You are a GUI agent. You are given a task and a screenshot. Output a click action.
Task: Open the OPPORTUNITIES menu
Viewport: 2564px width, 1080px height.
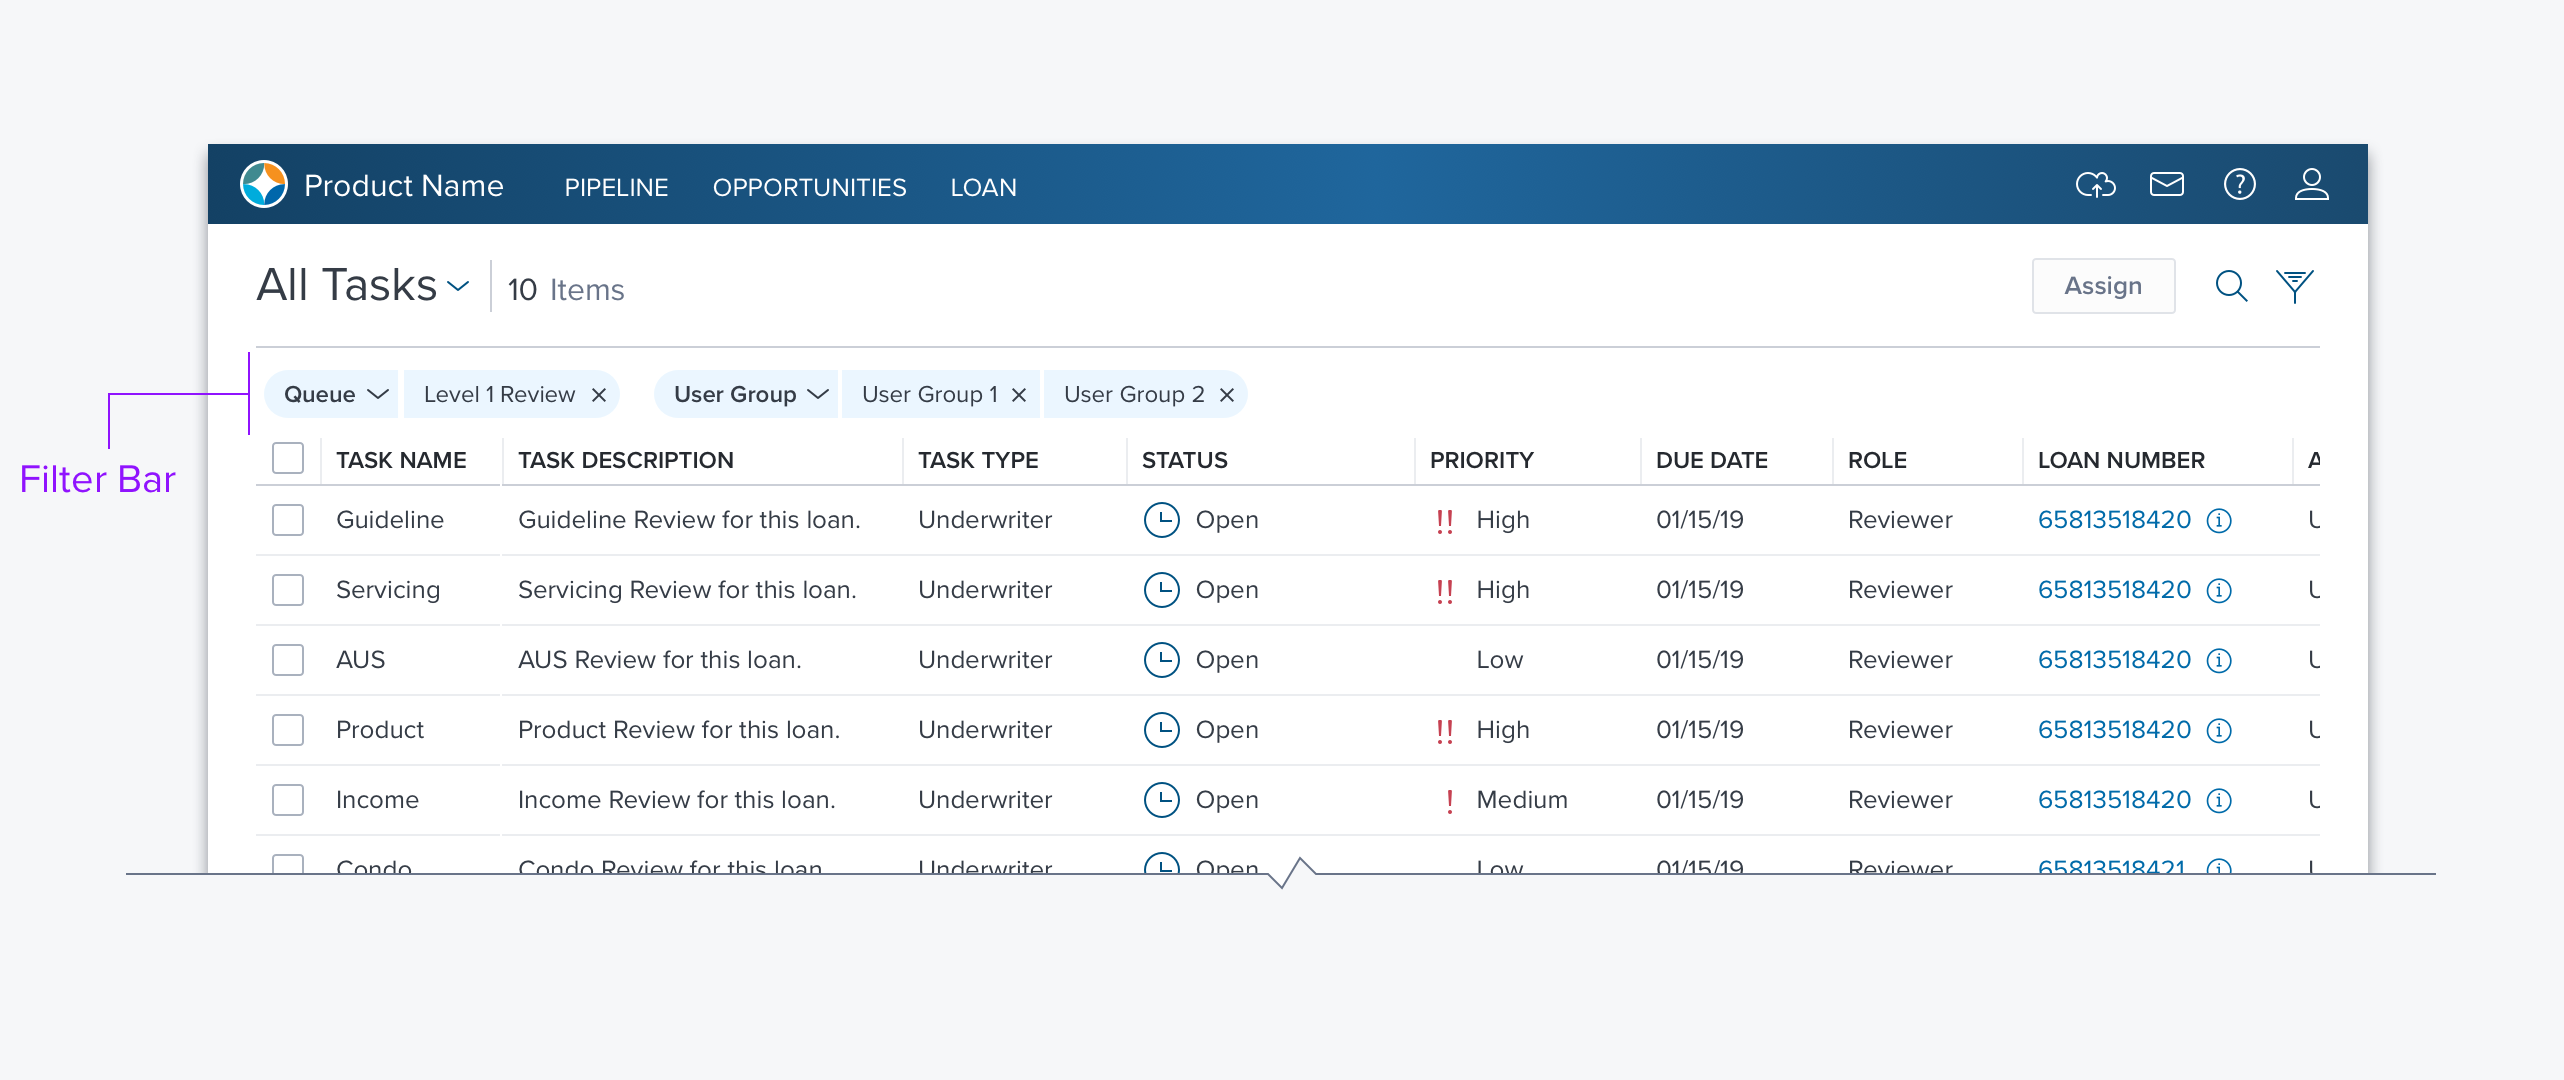pos(809,188)
